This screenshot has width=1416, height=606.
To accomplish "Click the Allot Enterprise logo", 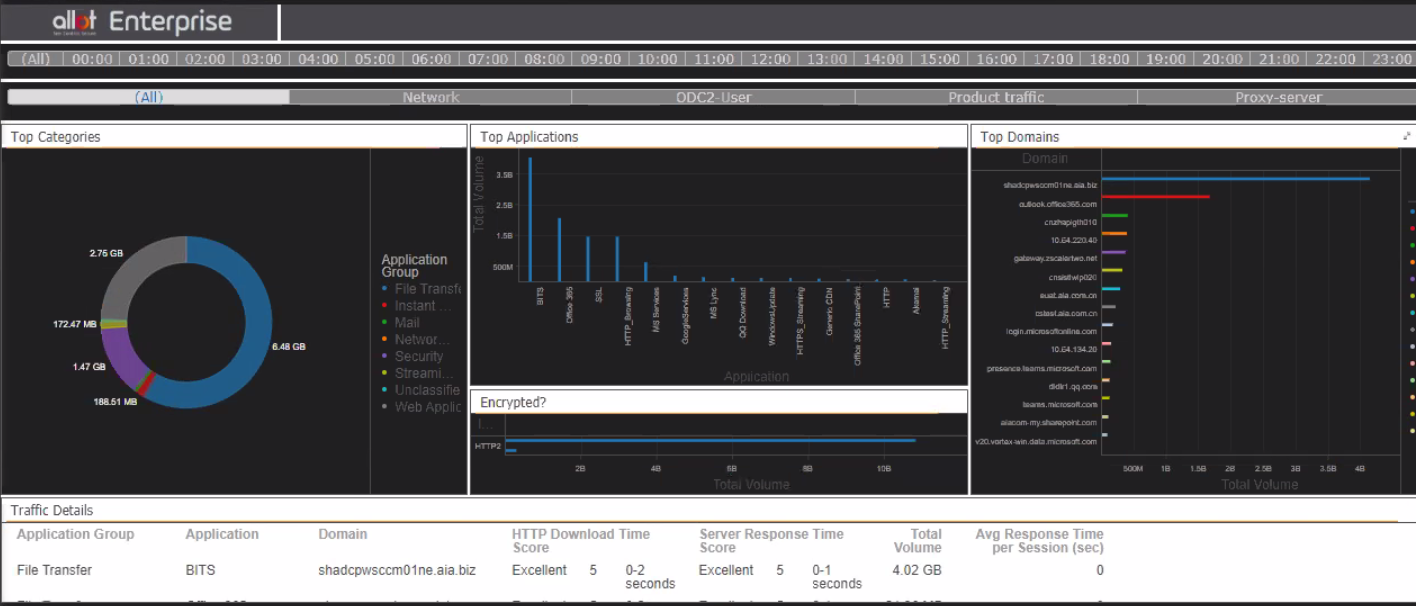I will point(141,21).
